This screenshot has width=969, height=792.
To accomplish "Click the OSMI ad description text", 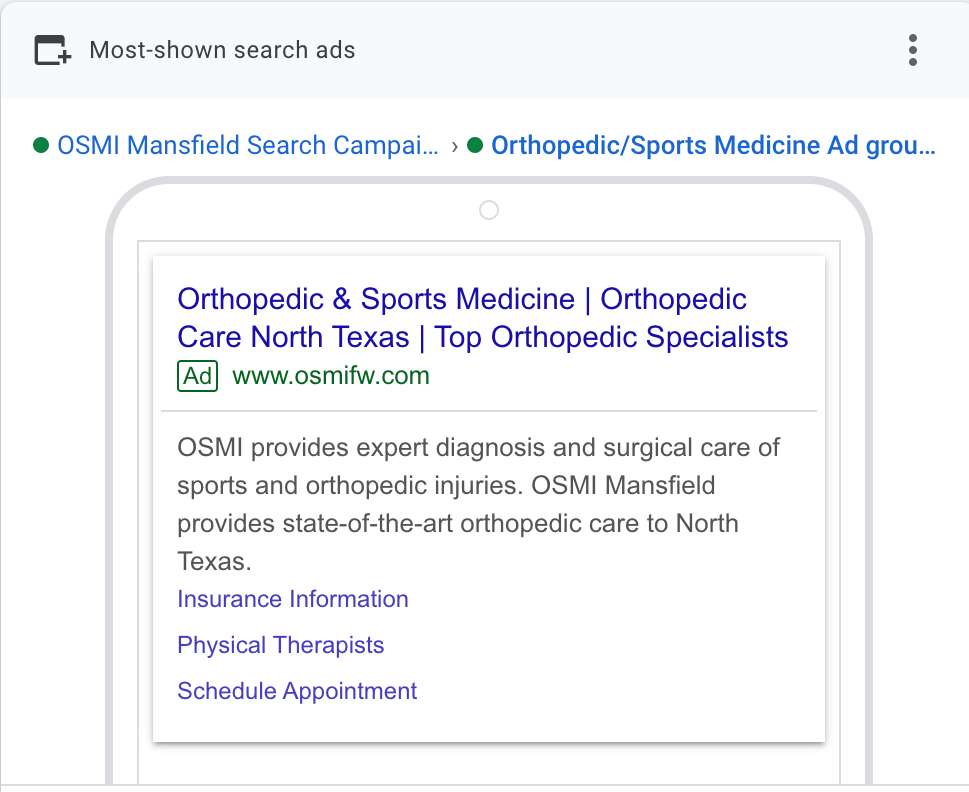I will click(x=478, y=504).
